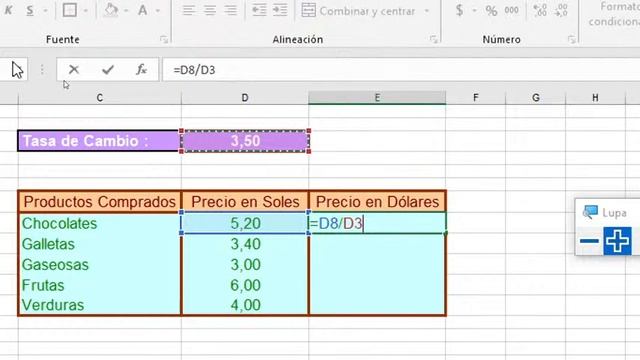This screenshot has width=640, height=360.
Task: Select price cell 4,00
Action: (x=245, y=305)
